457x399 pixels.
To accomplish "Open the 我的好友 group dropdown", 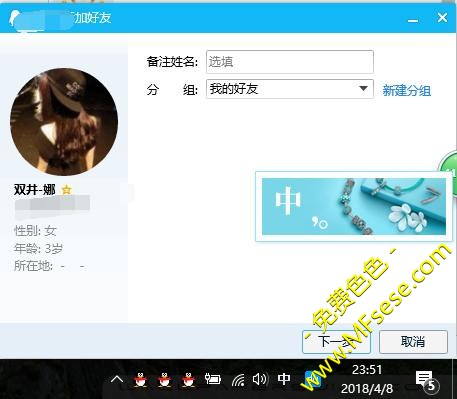I will (290, 89).
